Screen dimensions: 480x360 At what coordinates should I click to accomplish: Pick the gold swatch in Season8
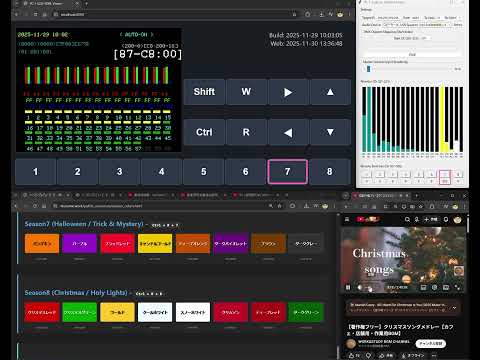pyautogui.click(x=117, y=312)
